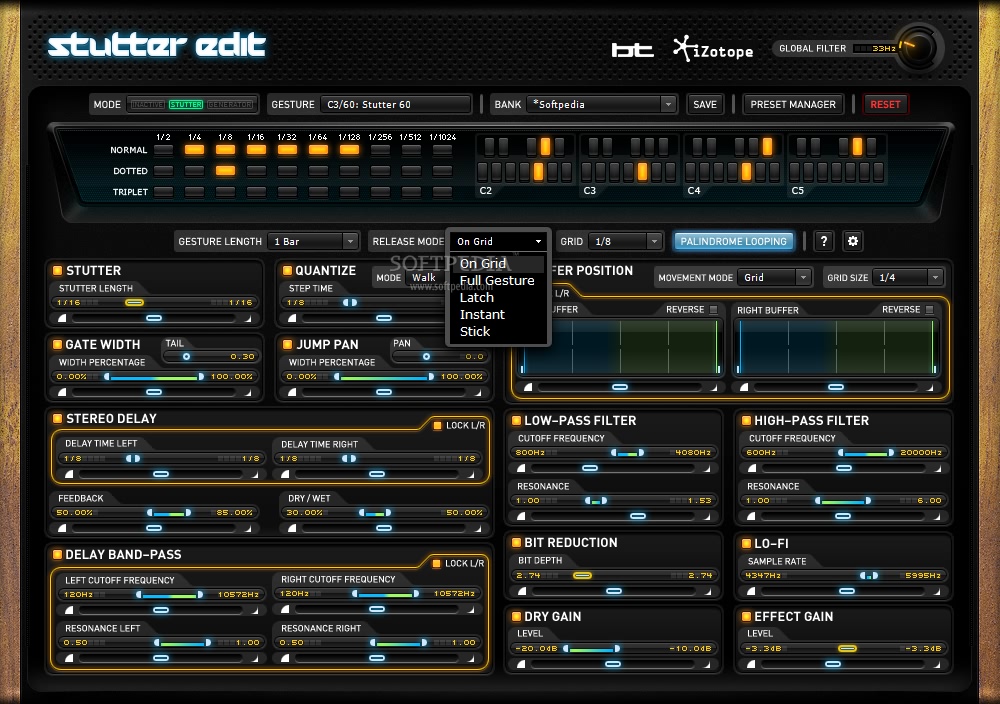Select On Grid in release menu
The width and height of the screenshot is (1000, 704).
click(499, 263)
